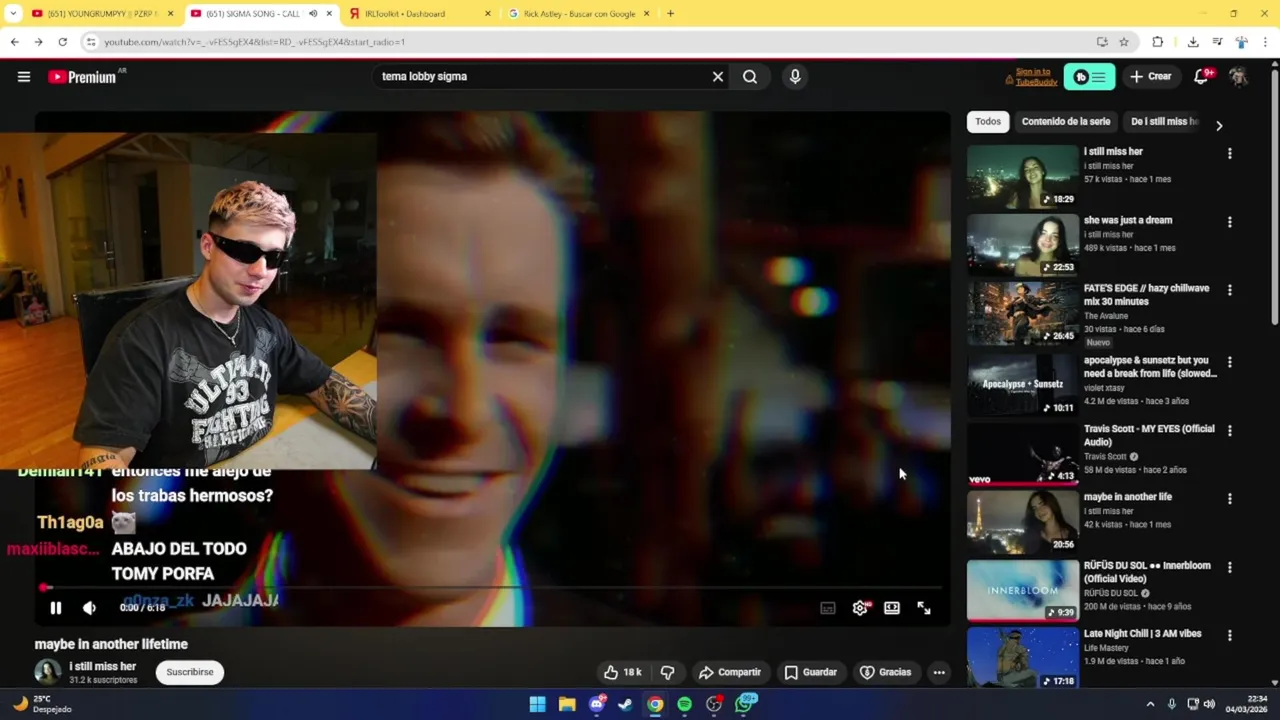Open Chrome extensions puzzle icon
The image size is (1280, 720).
tap(1158, 42)
